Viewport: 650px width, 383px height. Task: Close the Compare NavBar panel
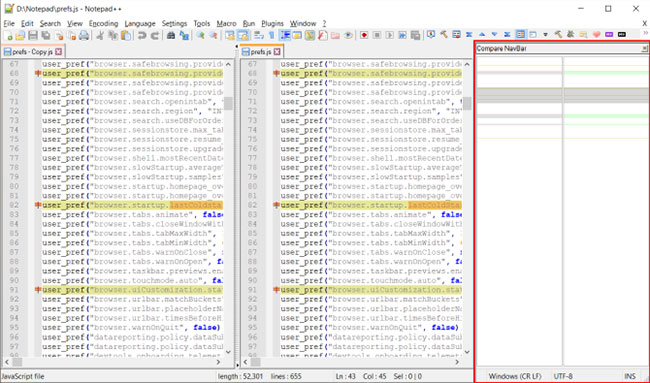pyautogui.click(x=645, y=48)
